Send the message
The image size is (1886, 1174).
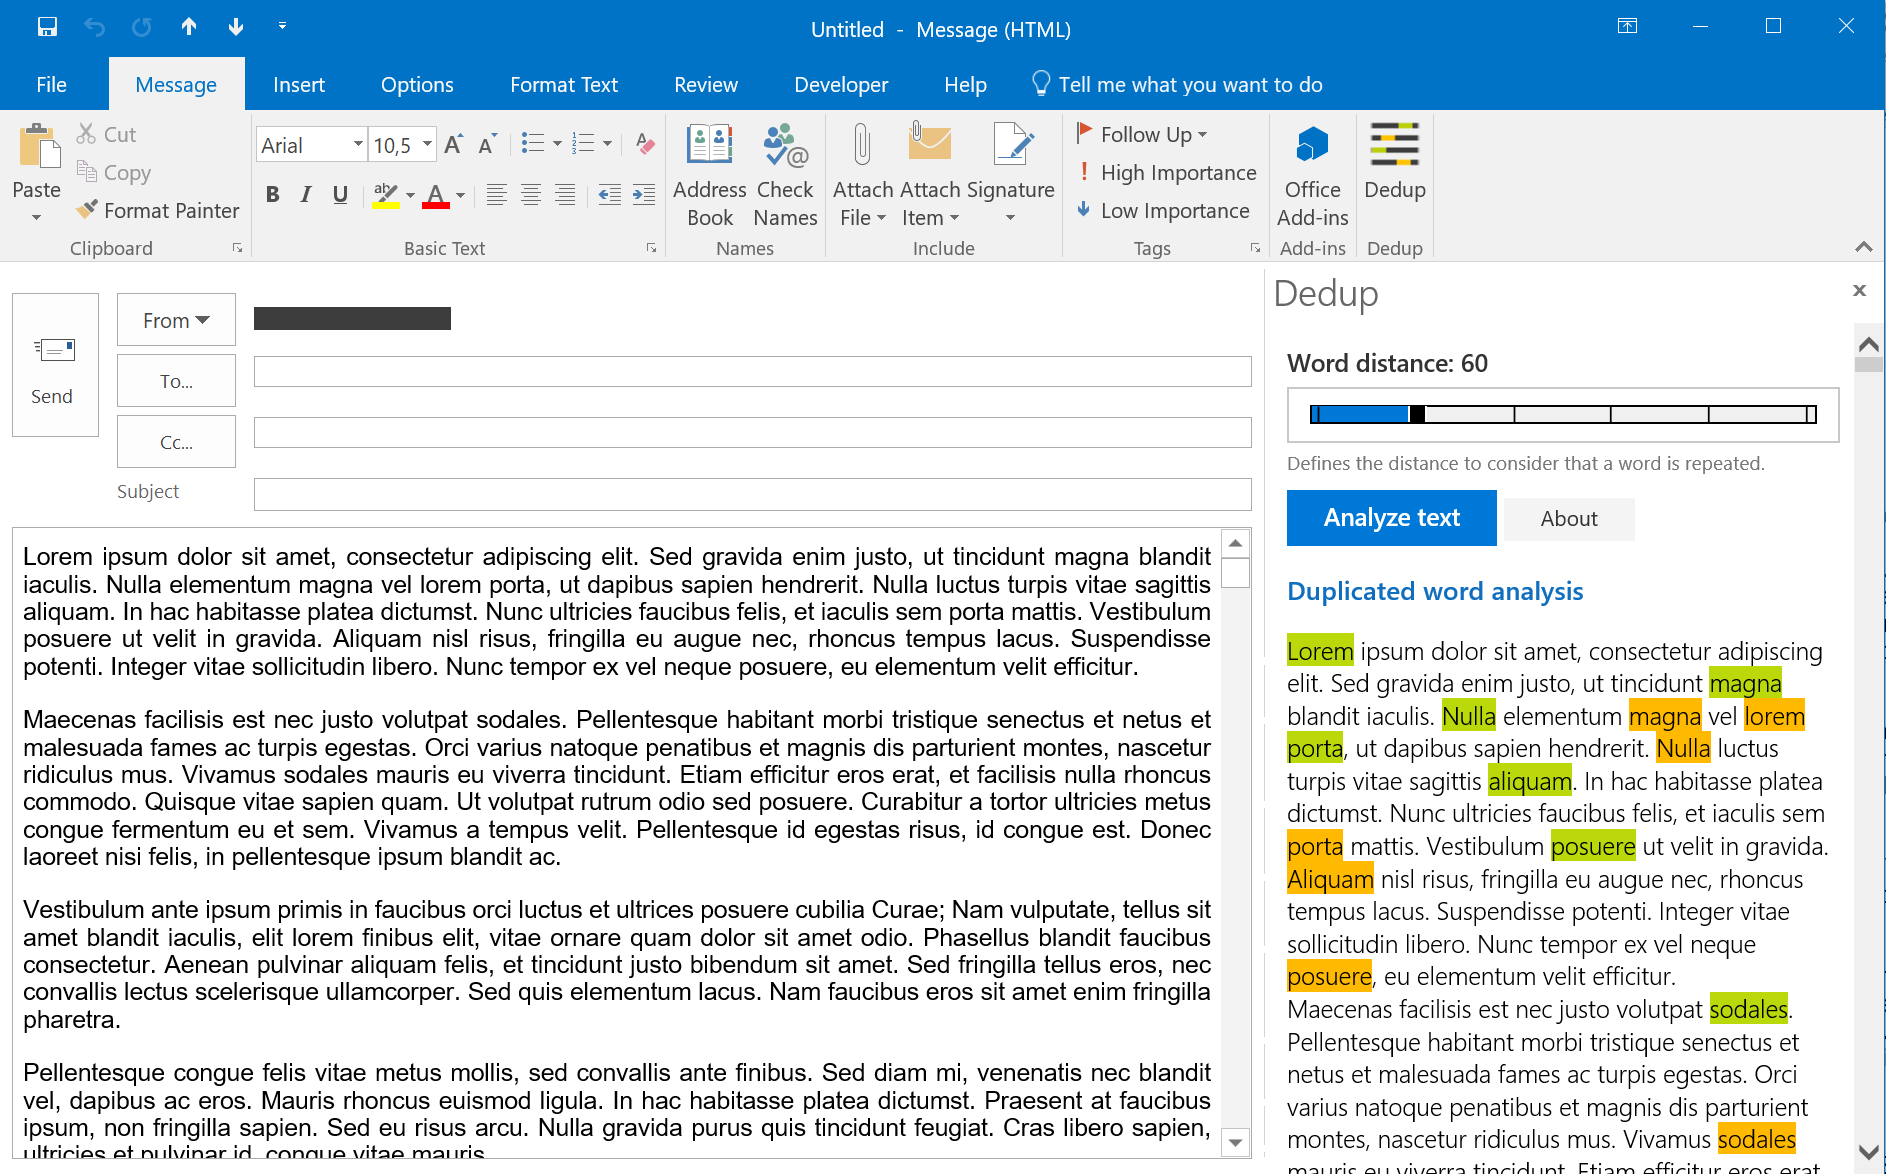pos(55,365)
